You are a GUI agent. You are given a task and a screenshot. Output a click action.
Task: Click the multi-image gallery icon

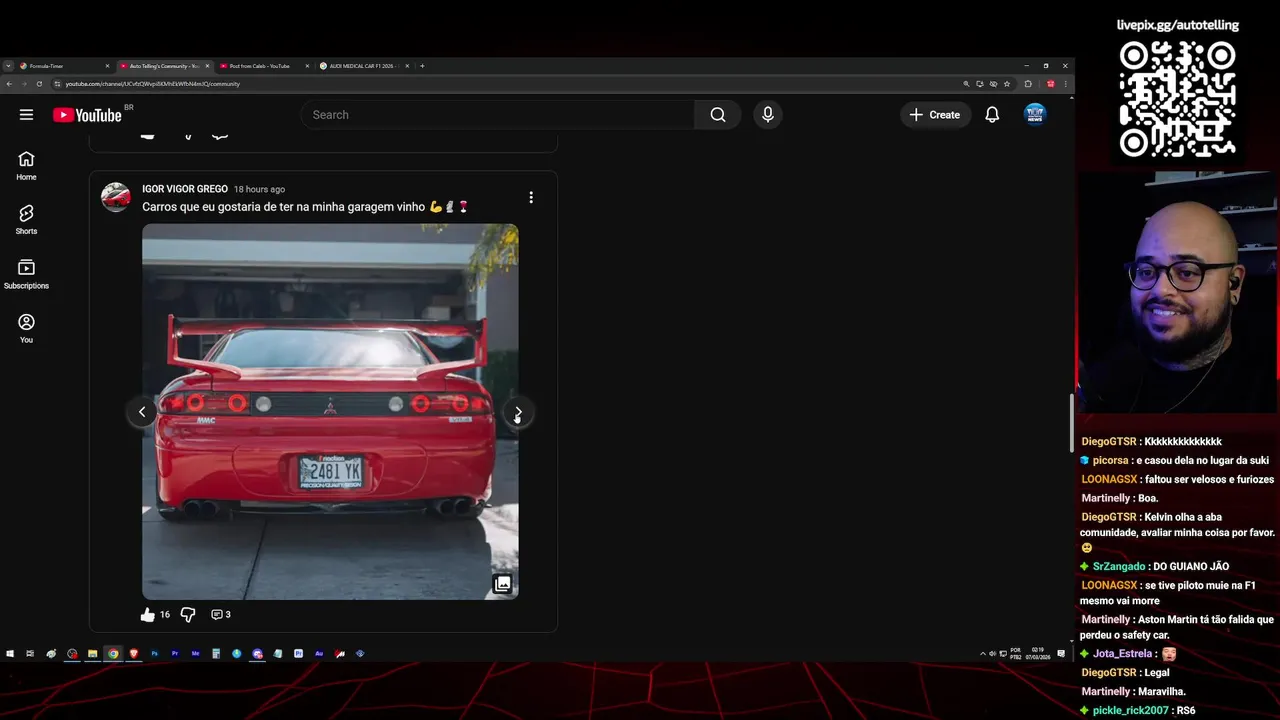tap(503, 584)
